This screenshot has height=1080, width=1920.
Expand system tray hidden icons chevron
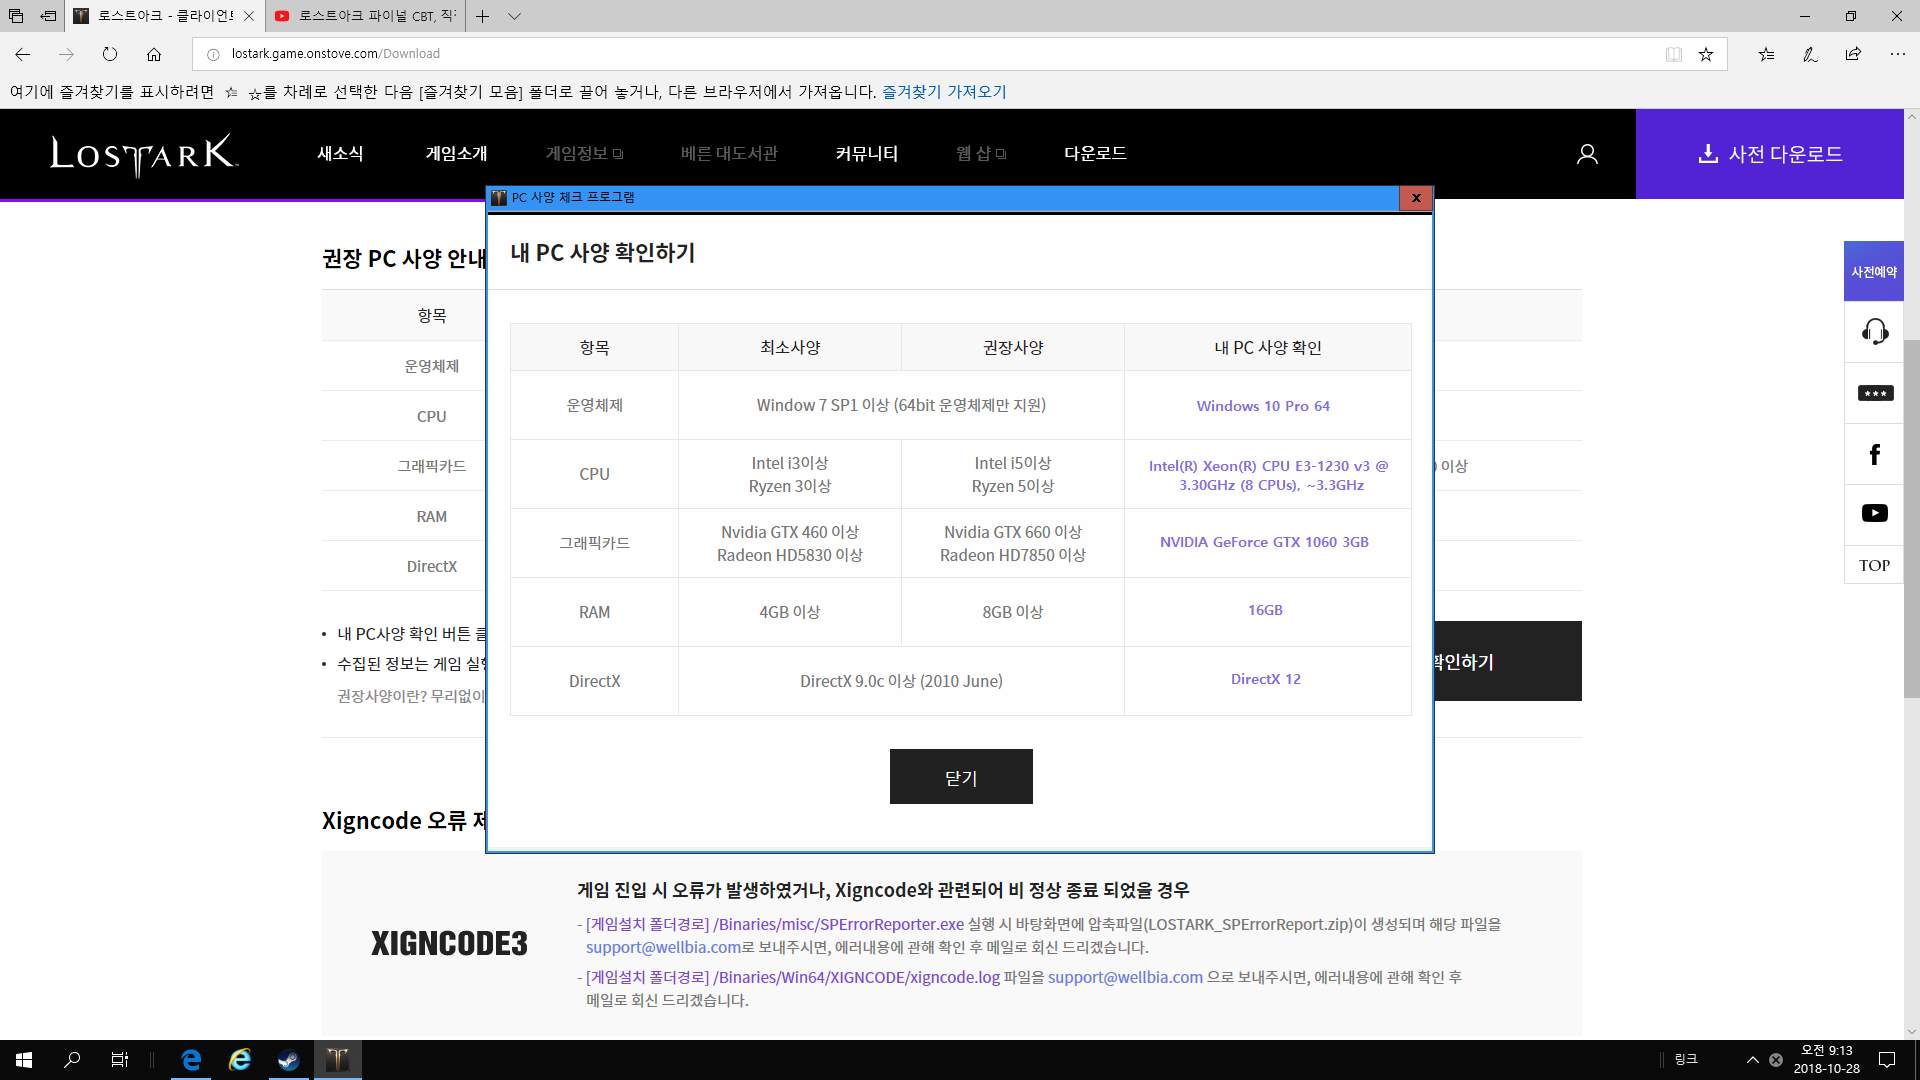[x=1752, y=1060]
